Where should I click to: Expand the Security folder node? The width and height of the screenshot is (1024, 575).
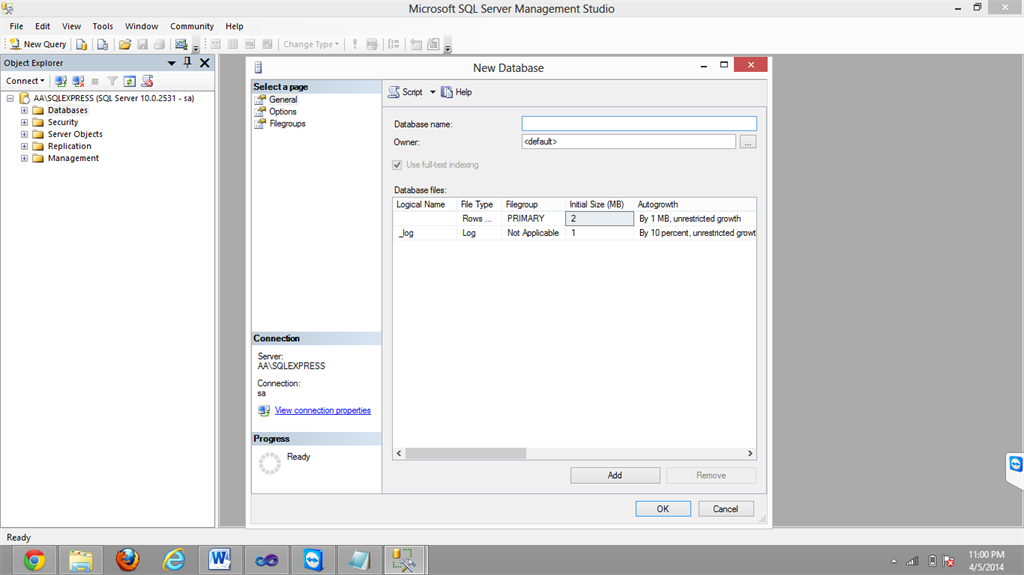tap(24, 122)
